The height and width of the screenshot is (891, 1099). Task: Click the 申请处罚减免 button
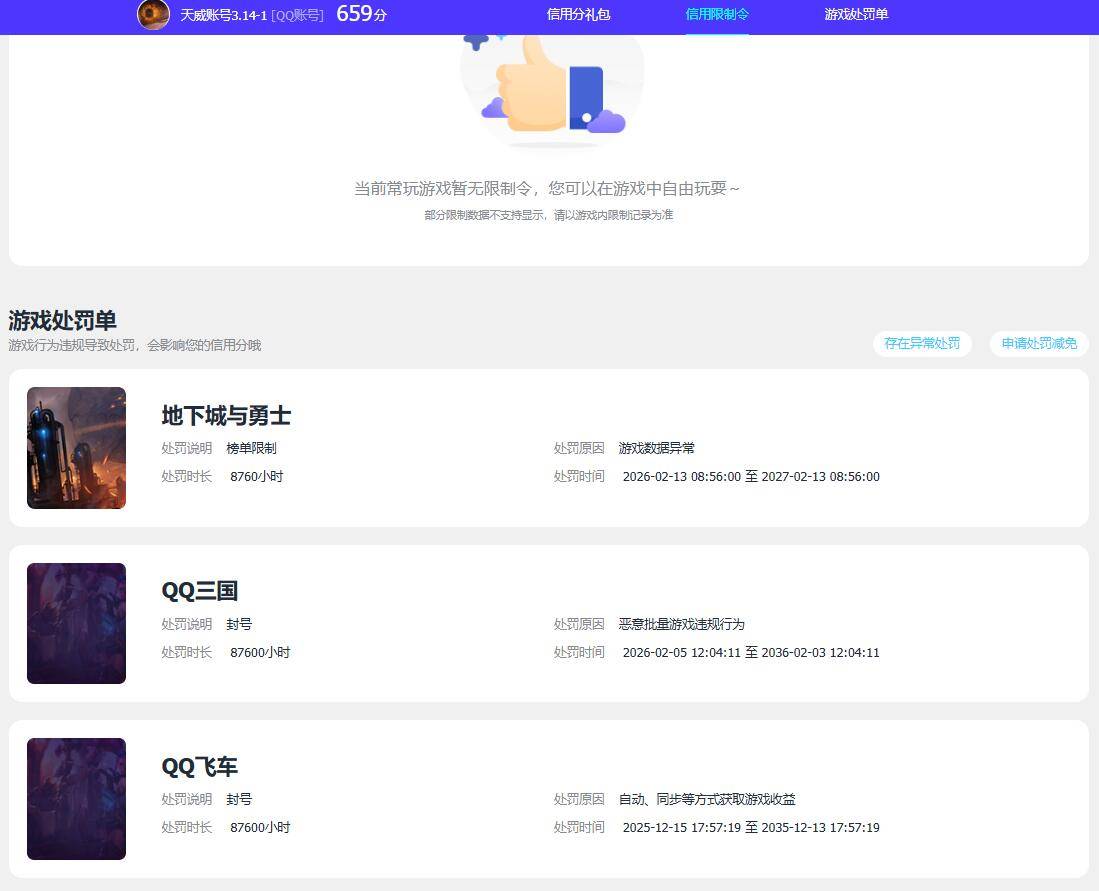pos(1038,343)
